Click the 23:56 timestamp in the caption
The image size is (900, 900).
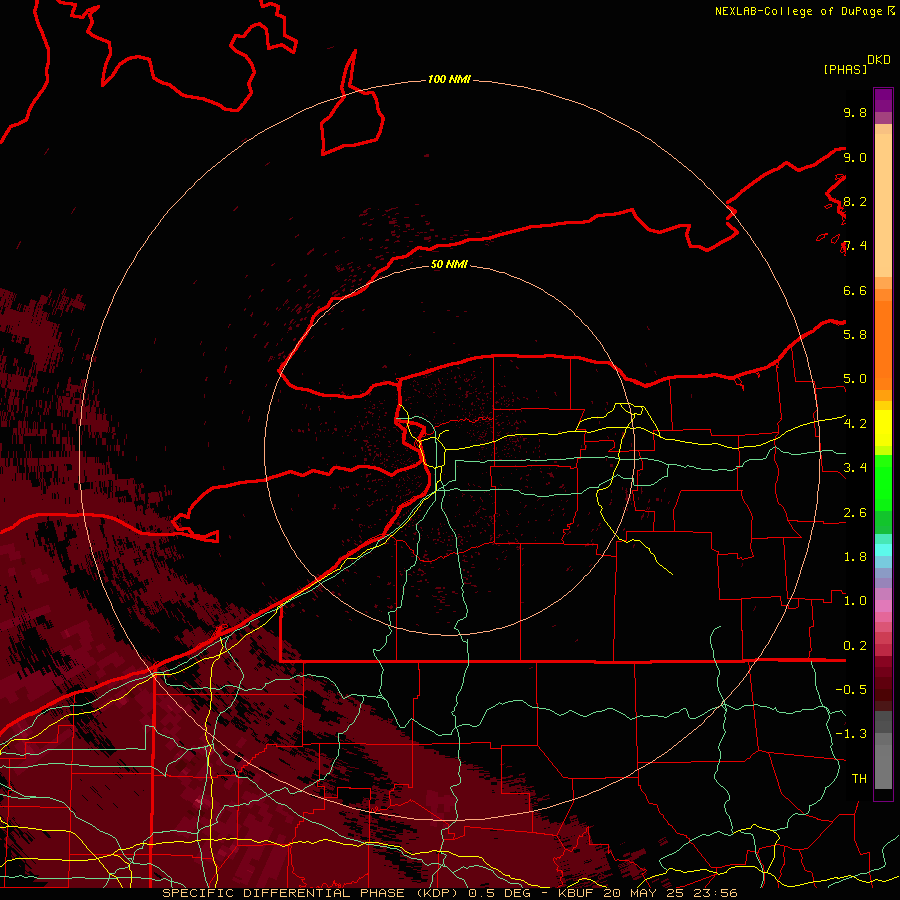(715, 893)
